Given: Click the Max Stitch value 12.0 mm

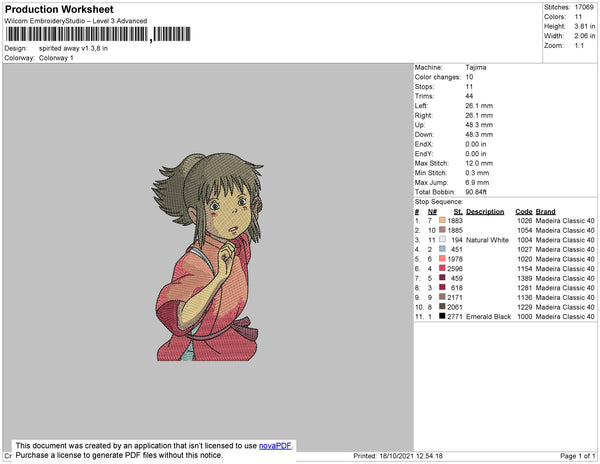Looking at the screenshot, I should (477, 163).
